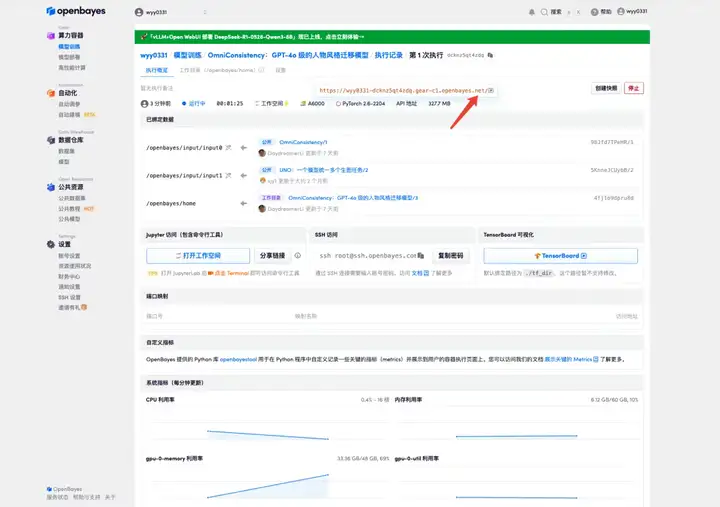The image size is (720, 507).
Task: Select 公共教程 HOT in the sidebar
Action: 76,209
